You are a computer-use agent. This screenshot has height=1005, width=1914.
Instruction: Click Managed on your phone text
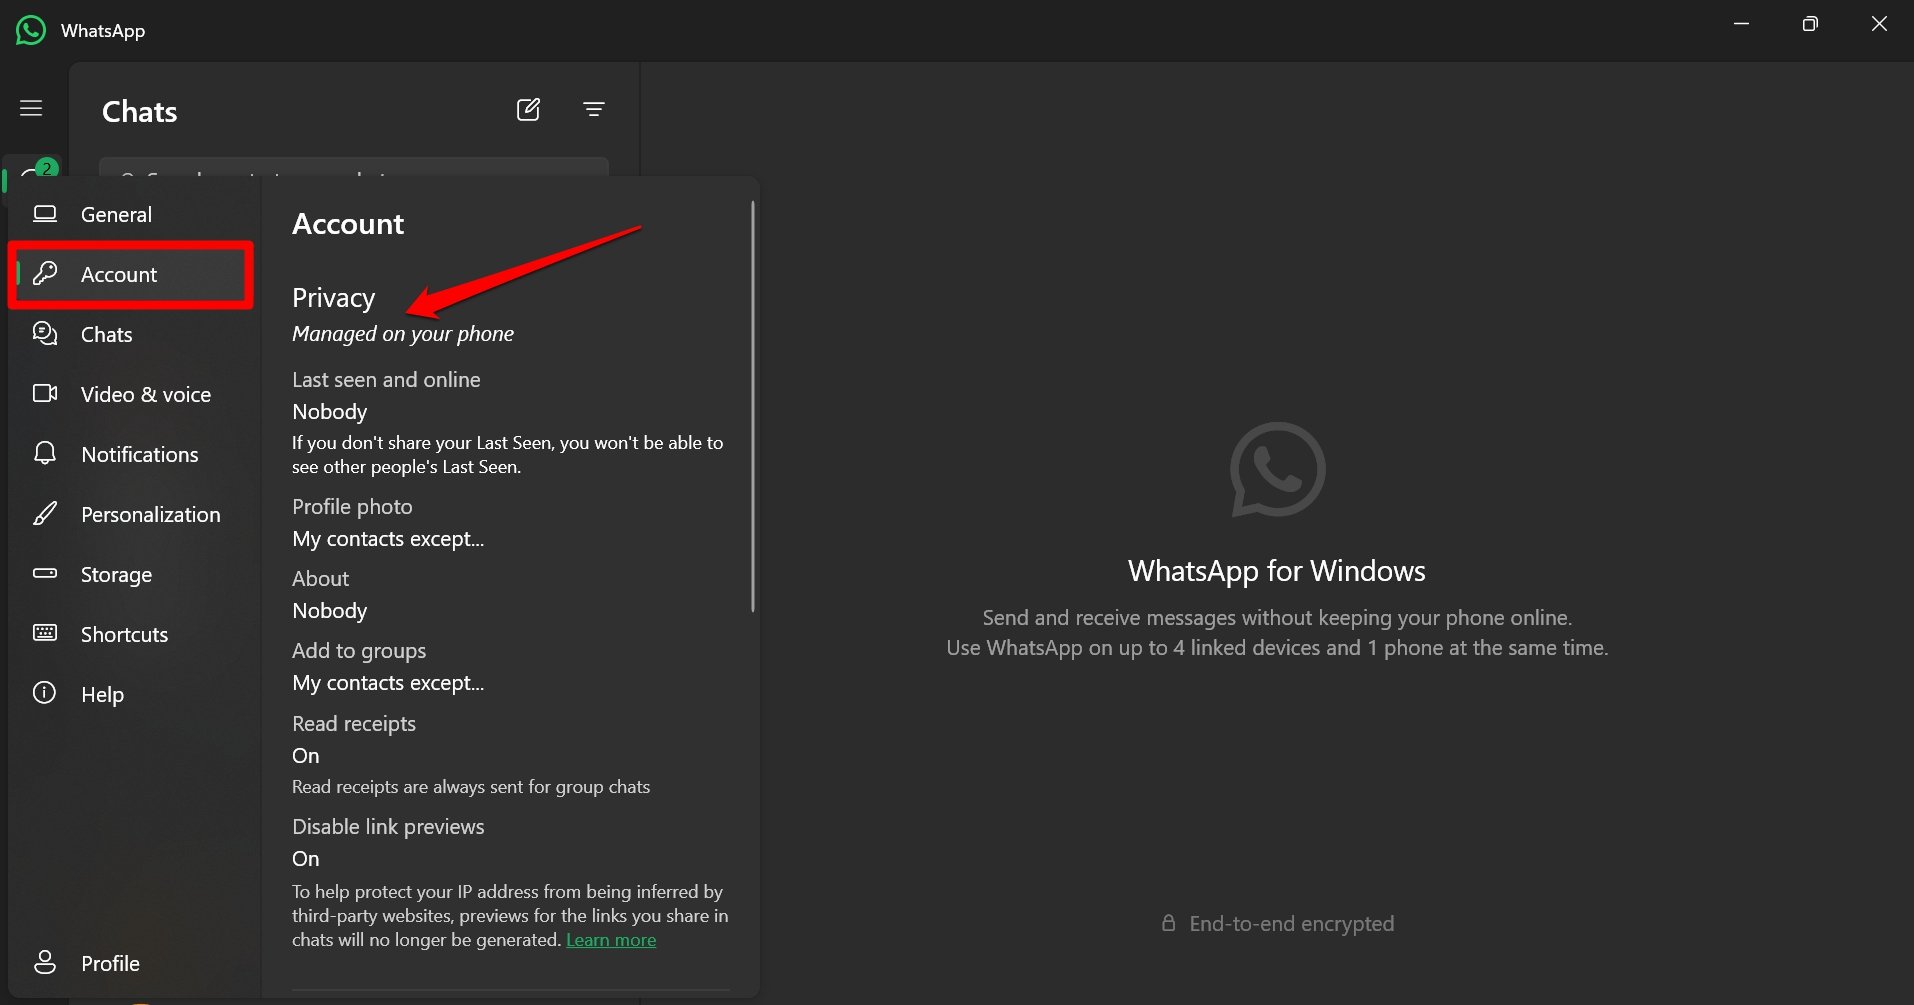403,334
